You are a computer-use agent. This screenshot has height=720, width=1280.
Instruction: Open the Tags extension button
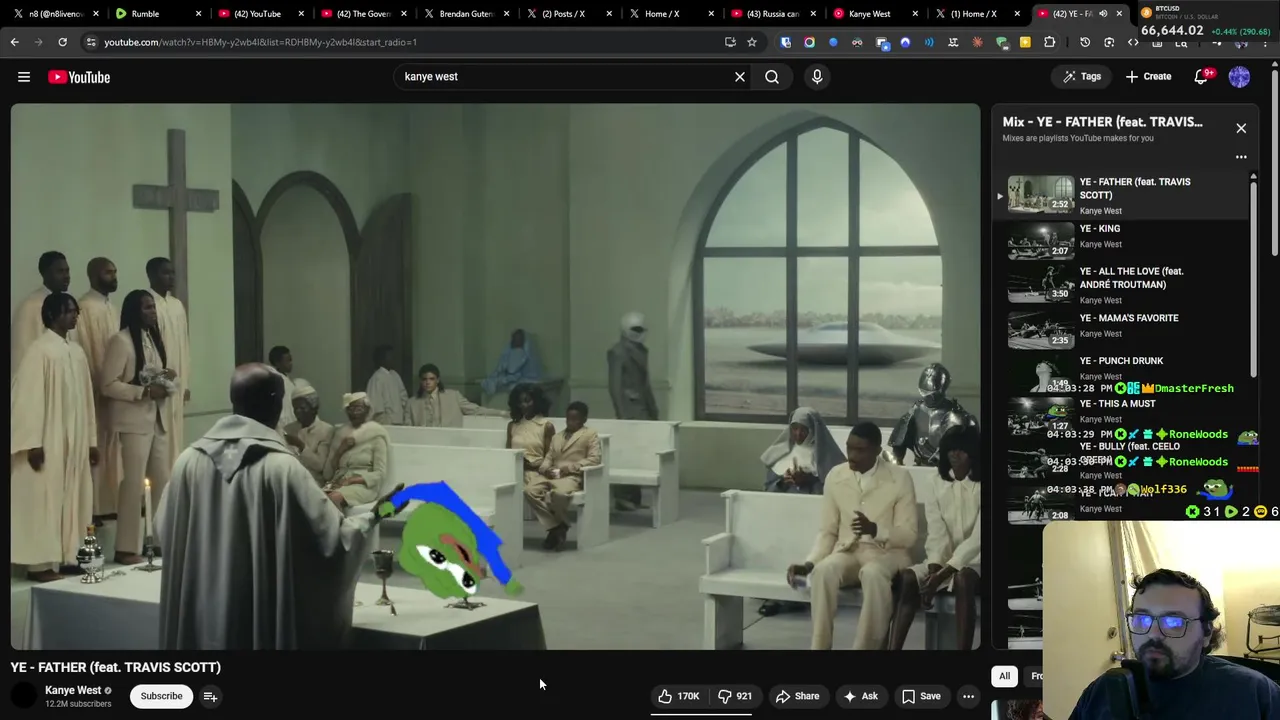pyautogui.click(x=1082, y=77)
